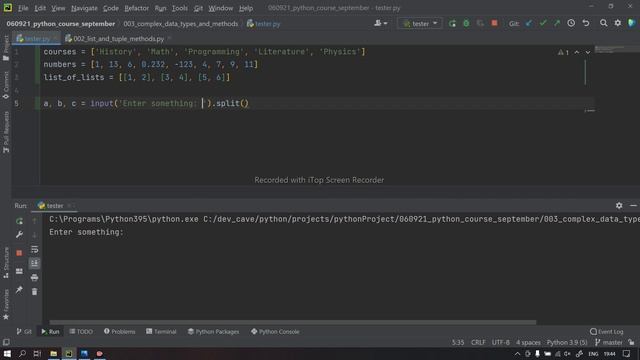Open the Terminal tool window
This screenshot has height=360, width=640.
click(x=161, y=331)
